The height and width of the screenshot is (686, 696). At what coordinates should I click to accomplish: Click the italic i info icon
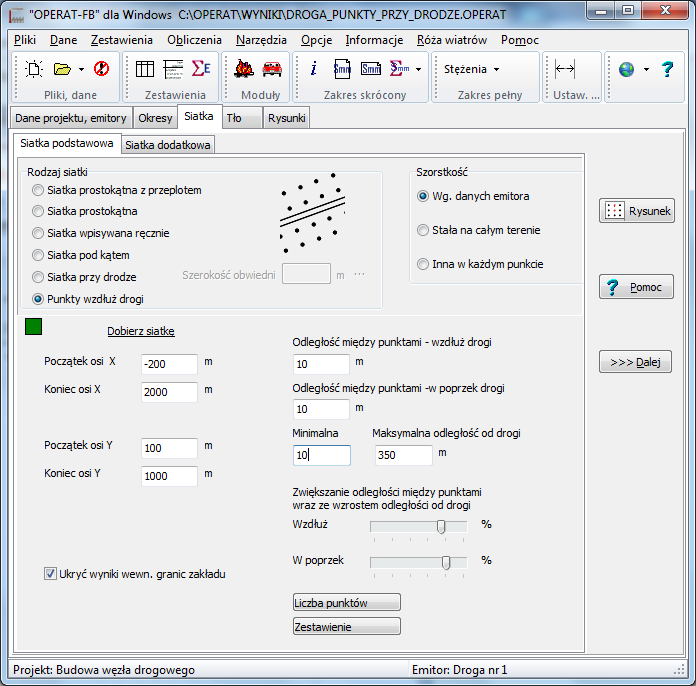(313, 69)
